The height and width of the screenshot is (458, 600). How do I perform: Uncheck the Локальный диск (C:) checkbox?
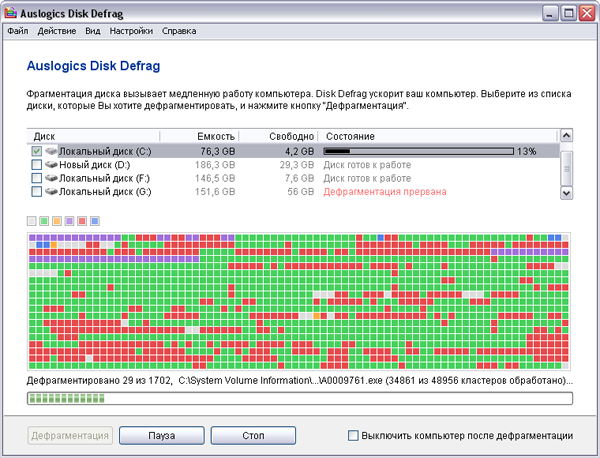click(36, 151)
